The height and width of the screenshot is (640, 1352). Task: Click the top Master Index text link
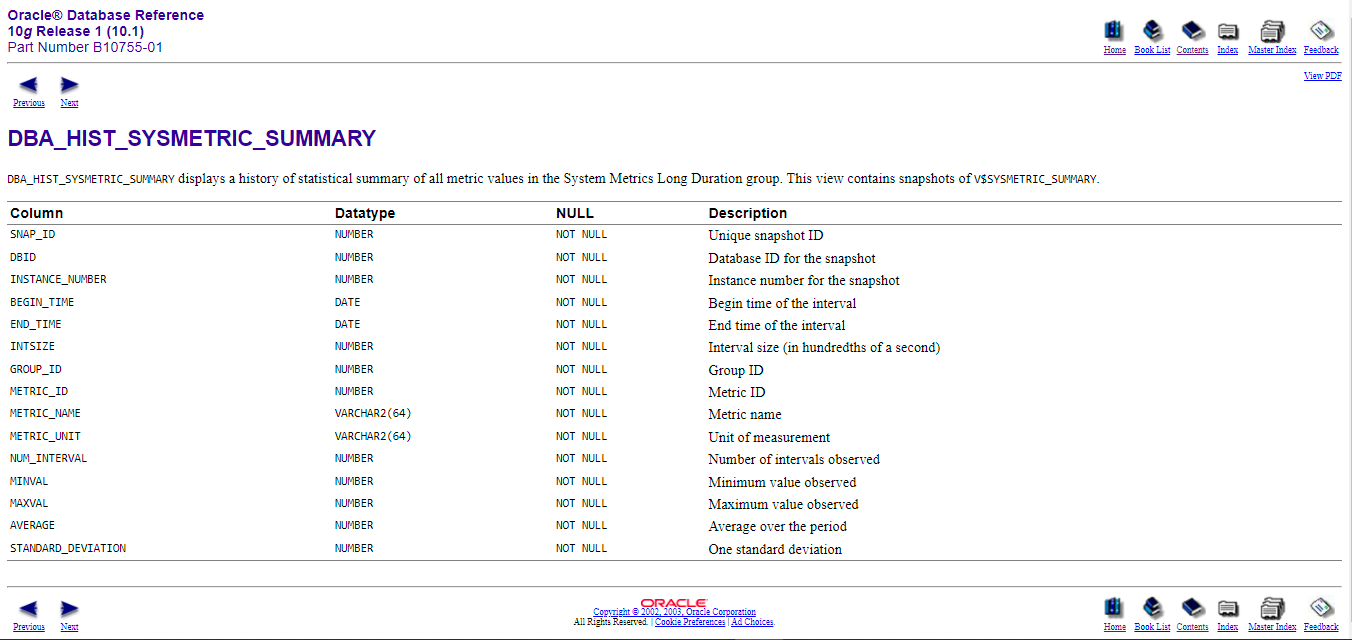1272,50
